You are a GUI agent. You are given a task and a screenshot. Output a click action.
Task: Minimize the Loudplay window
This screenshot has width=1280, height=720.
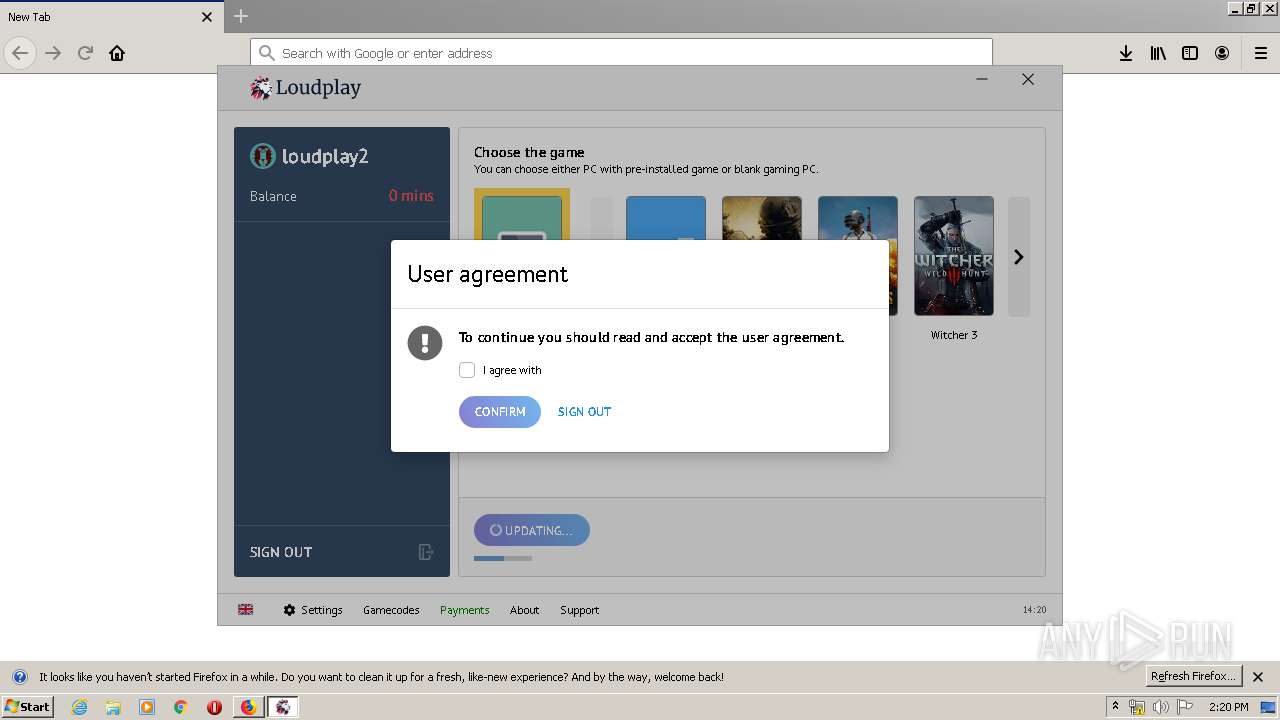(x=982, y=79)
